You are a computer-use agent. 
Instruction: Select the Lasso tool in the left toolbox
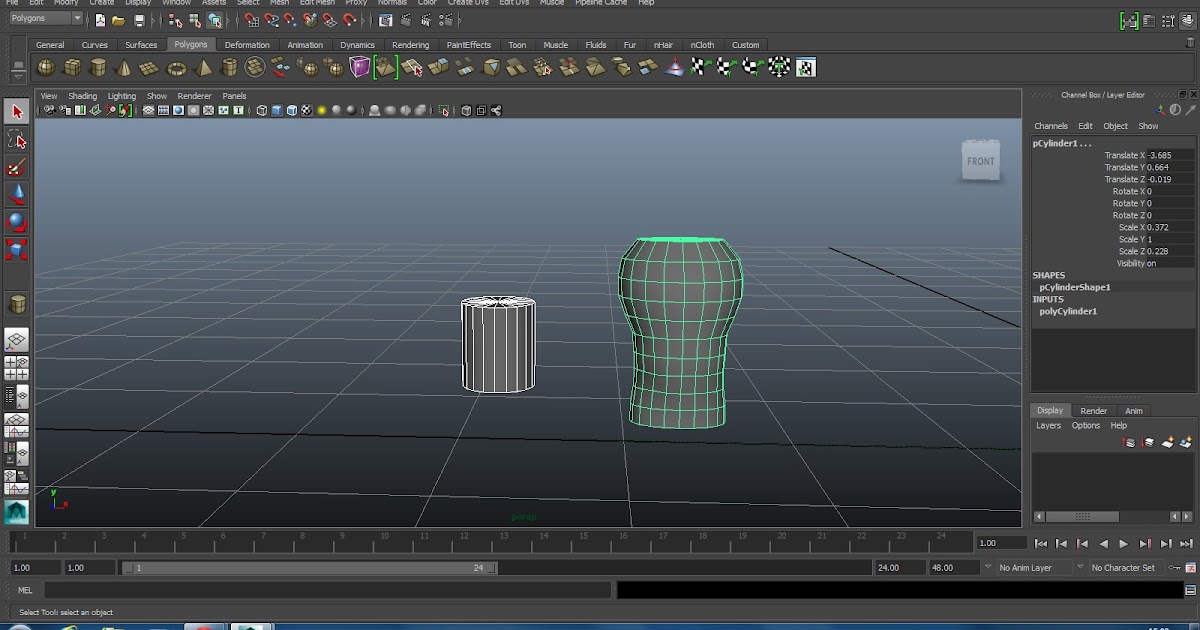click(17, 140)
